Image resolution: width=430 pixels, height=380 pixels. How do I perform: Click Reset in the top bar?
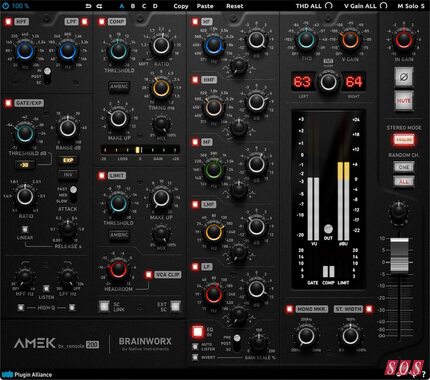[235, 6]
